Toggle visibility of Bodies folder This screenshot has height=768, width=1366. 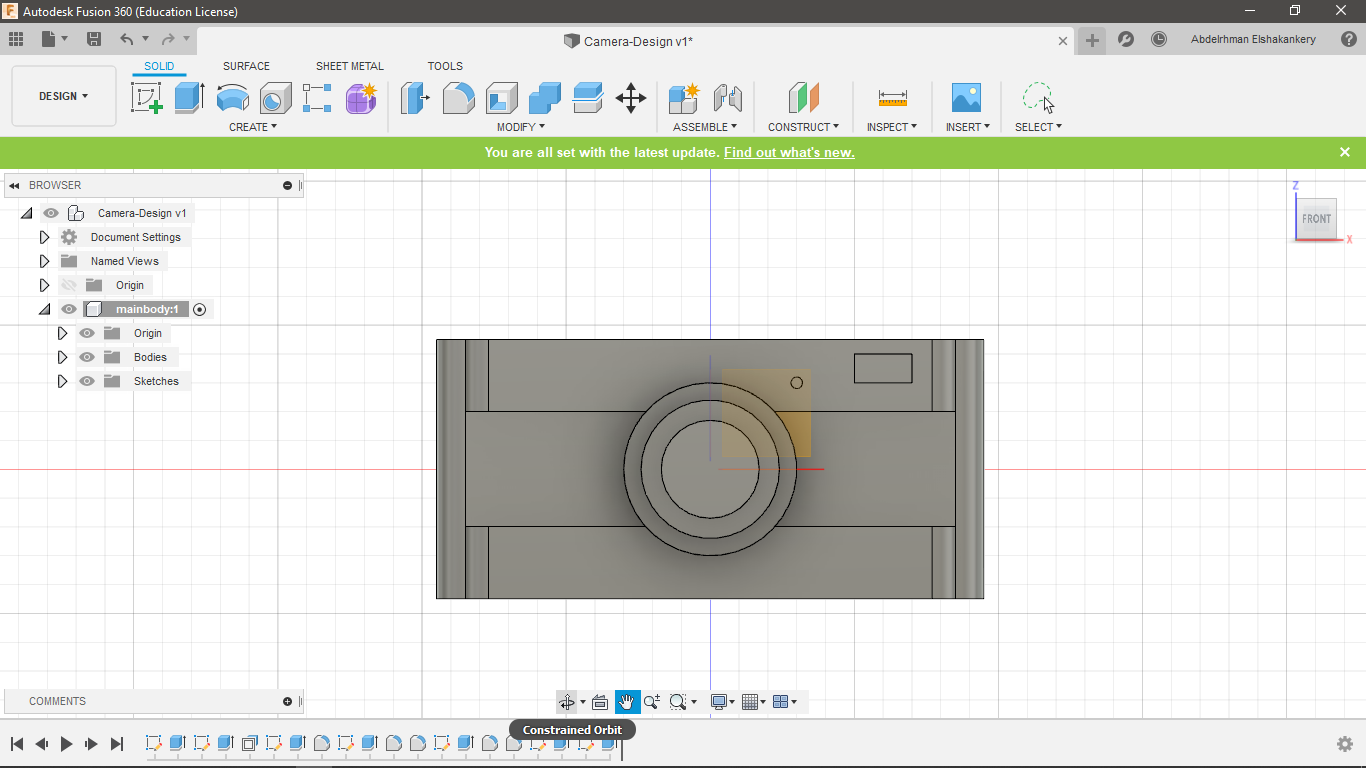pyautogui.click(x=87, y=357)
